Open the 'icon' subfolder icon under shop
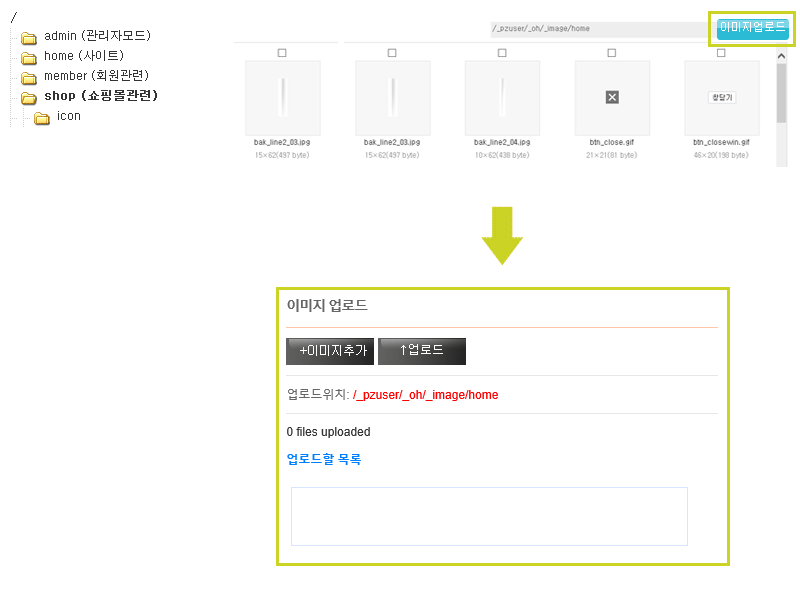Image resolution: width=800 pixels, height=608 pixels. point(41,118)
